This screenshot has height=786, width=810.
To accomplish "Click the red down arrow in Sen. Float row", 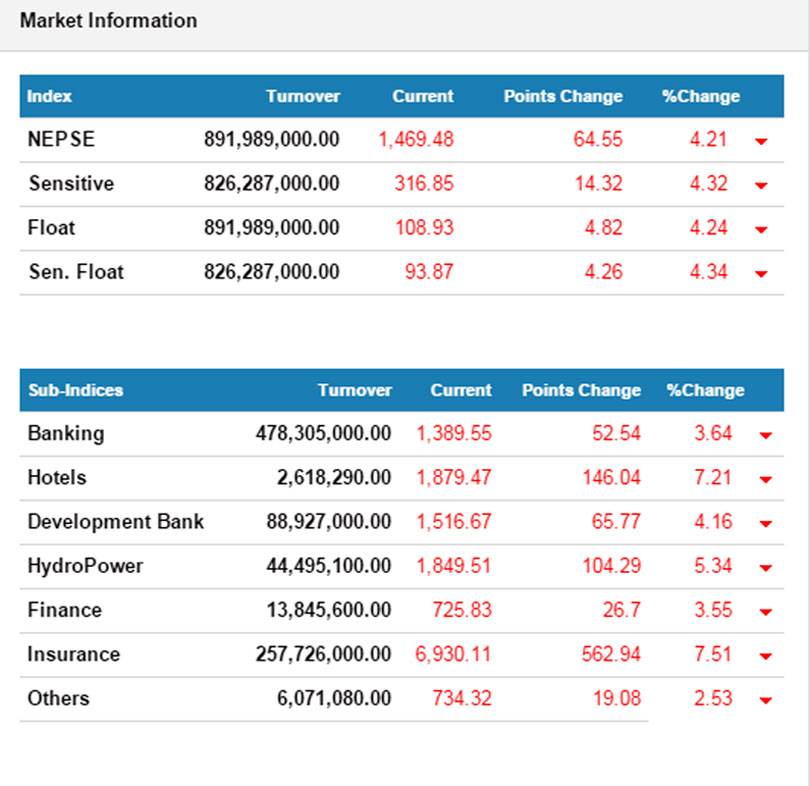I will coord(761,274).
